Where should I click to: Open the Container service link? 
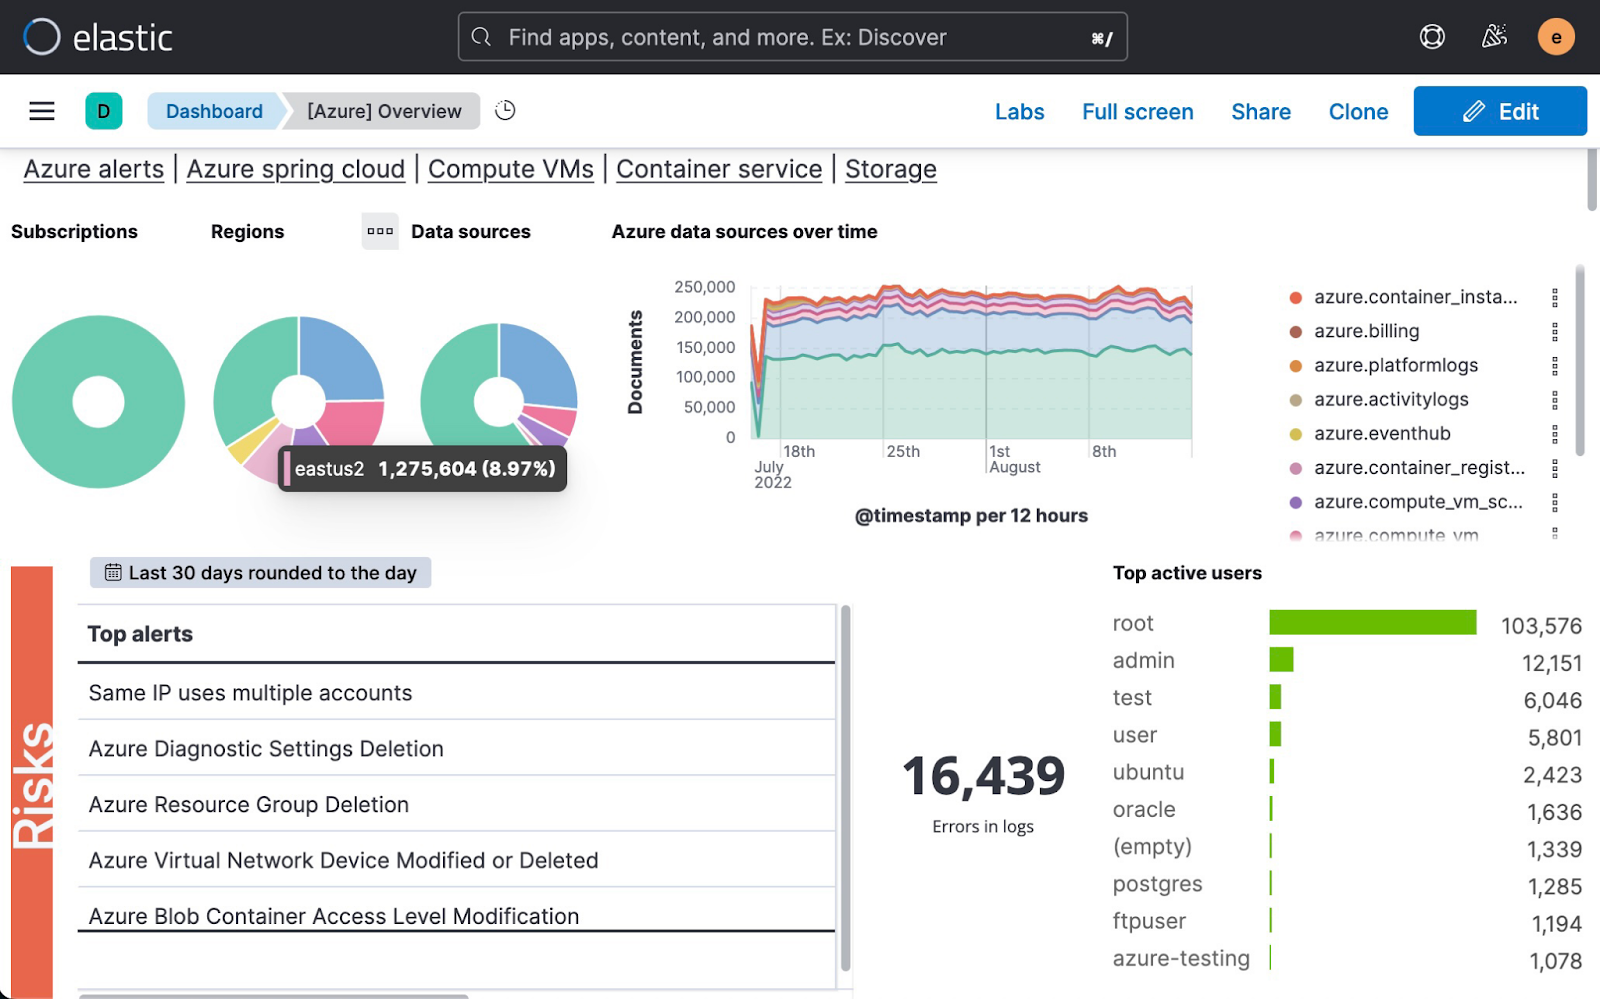719,169
